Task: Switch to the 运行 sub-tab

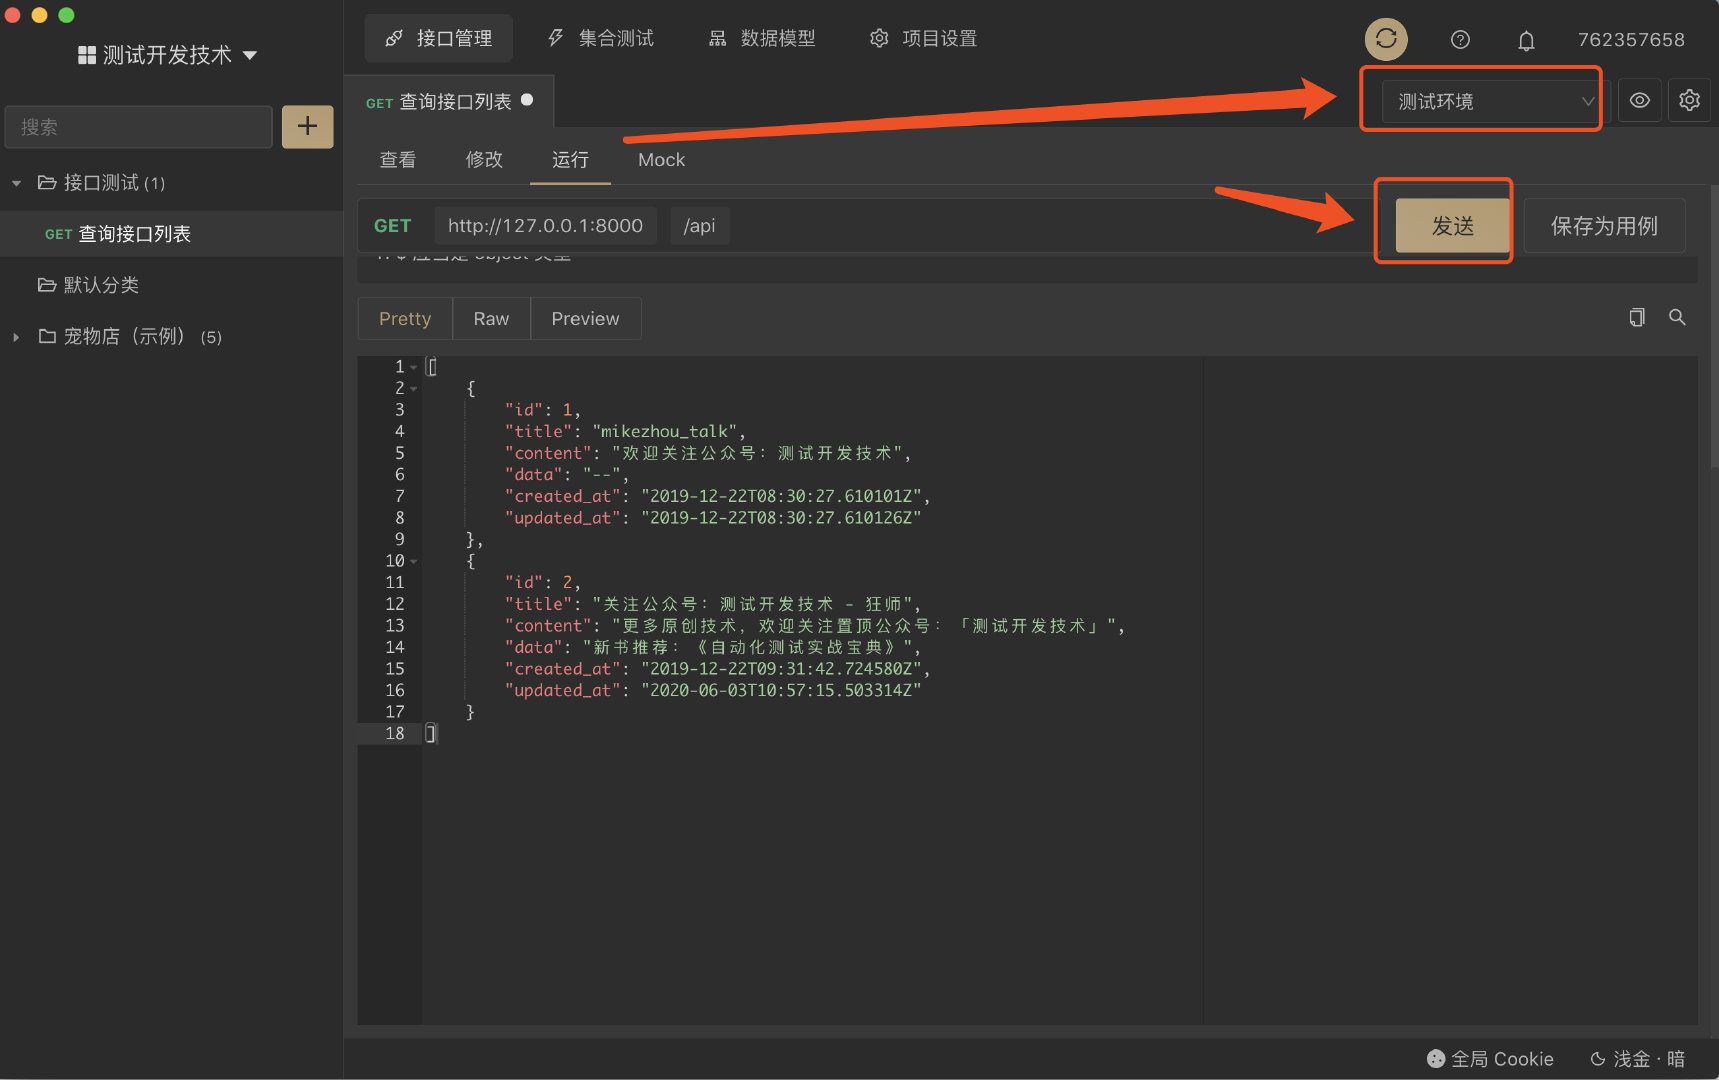Action: (570, 160)
